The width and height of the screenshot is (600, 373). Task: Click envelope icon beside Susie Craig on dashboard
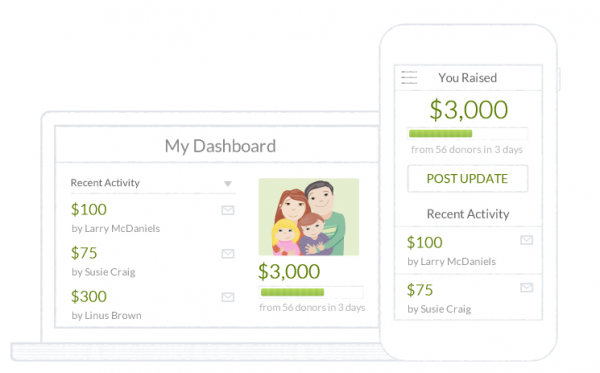click(228, 254)
